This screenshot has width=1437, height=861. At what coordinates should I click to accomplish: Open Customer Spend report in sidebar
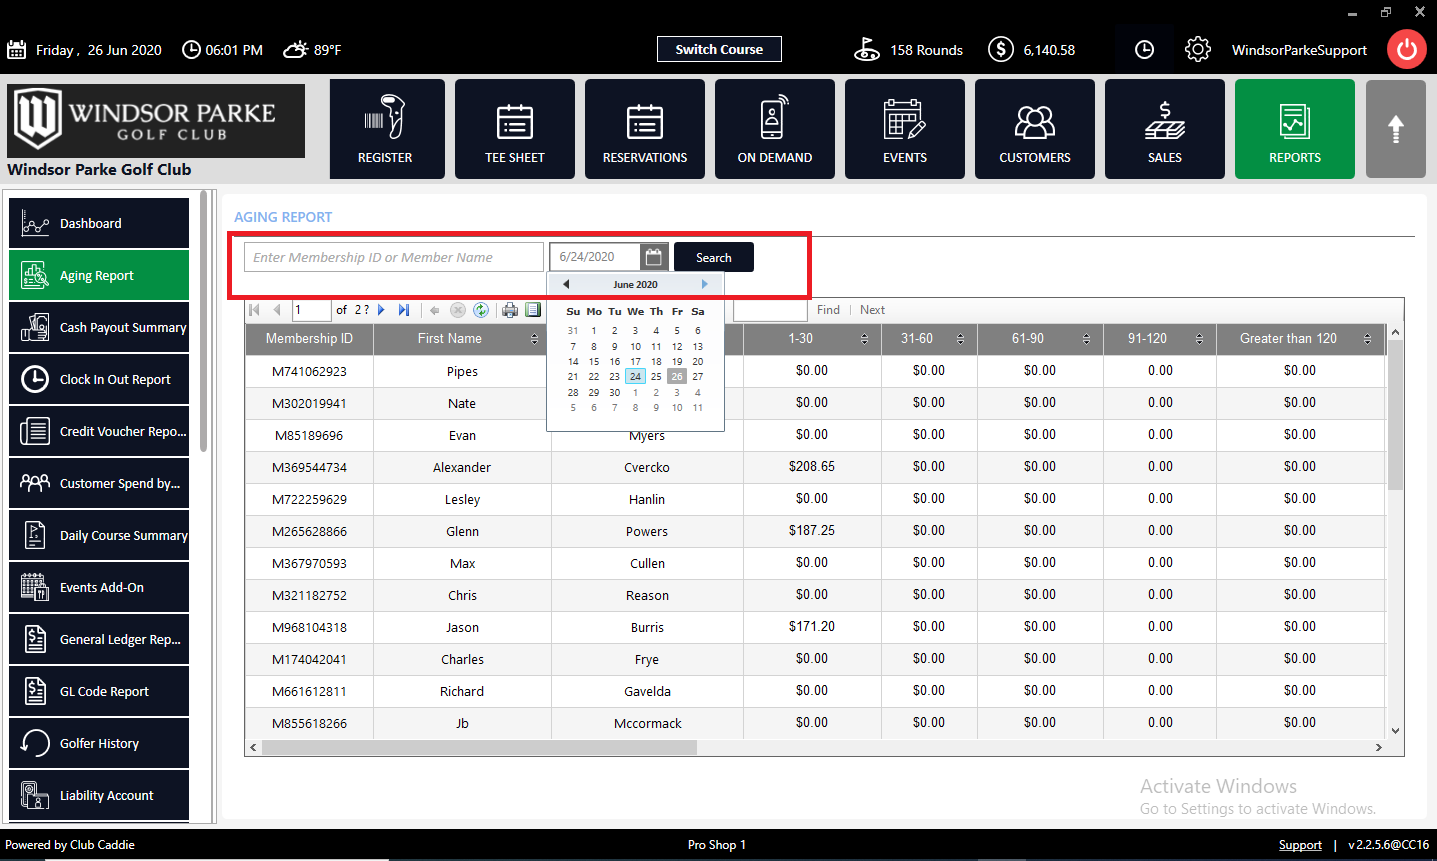click(99, 483)
